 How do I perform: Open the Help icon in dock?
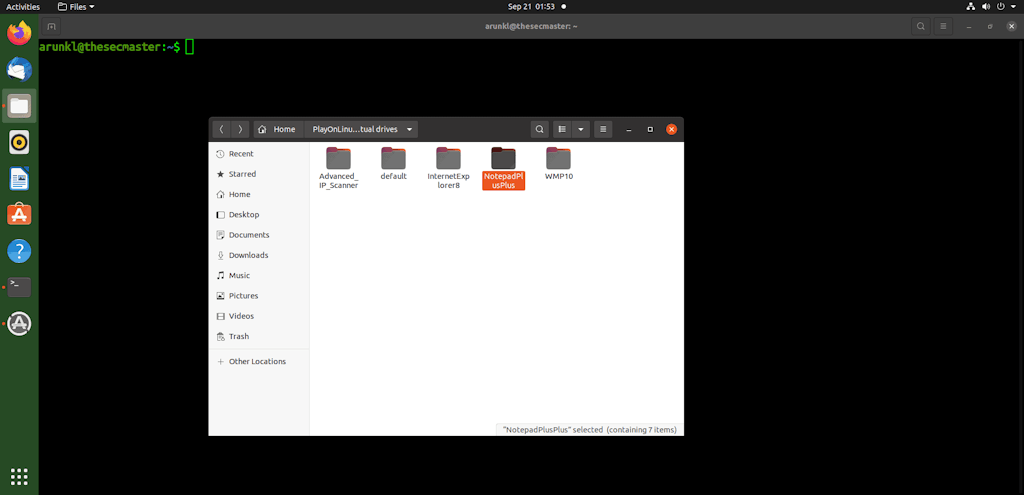pos(20,251)
